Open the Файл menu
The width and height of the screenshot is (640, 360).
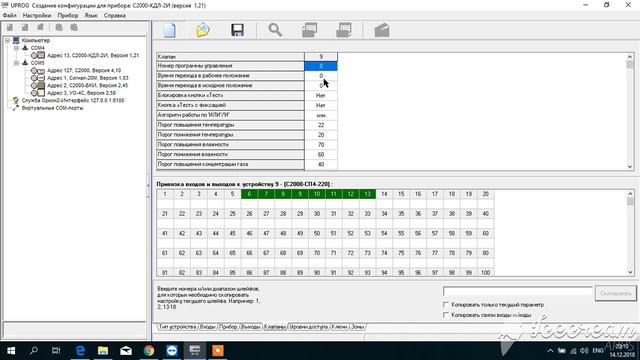click(x=10, y=15)
